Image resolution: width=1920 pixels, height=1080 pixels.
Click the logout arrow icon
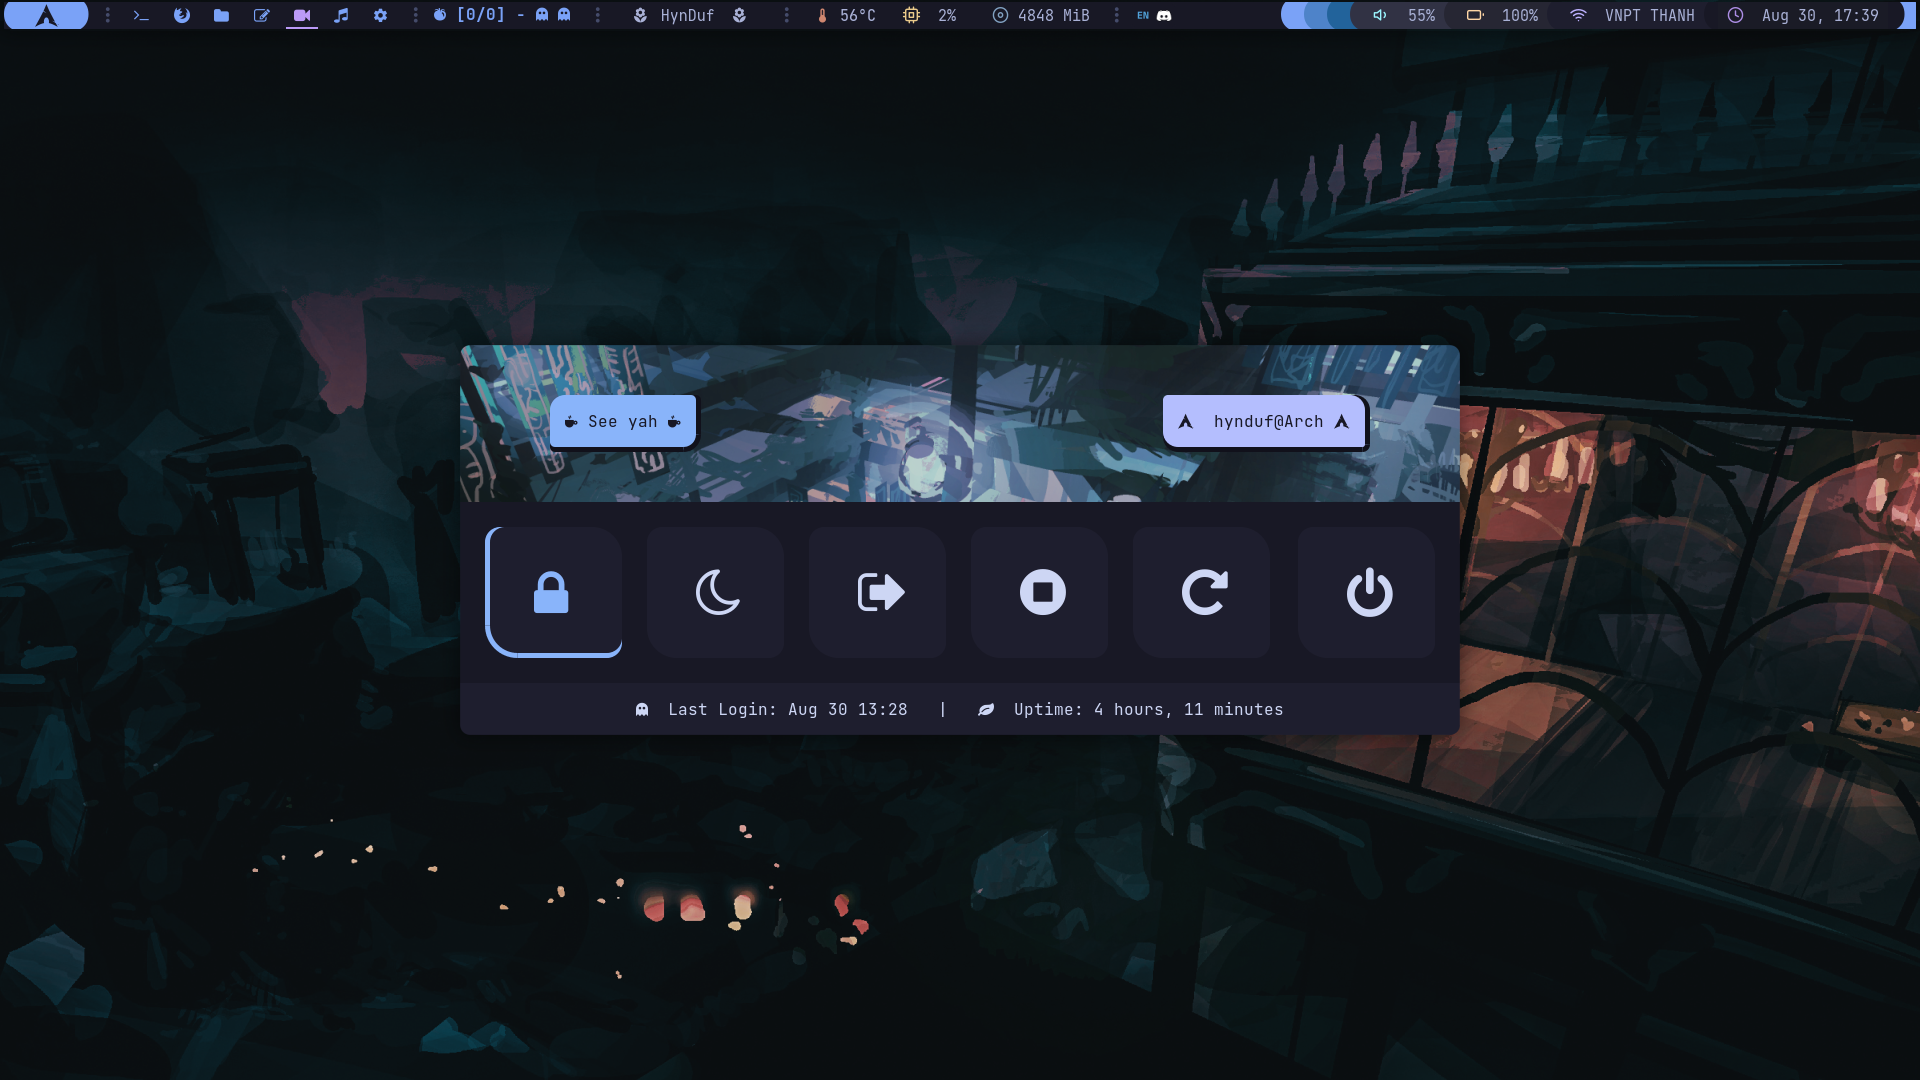879,592
